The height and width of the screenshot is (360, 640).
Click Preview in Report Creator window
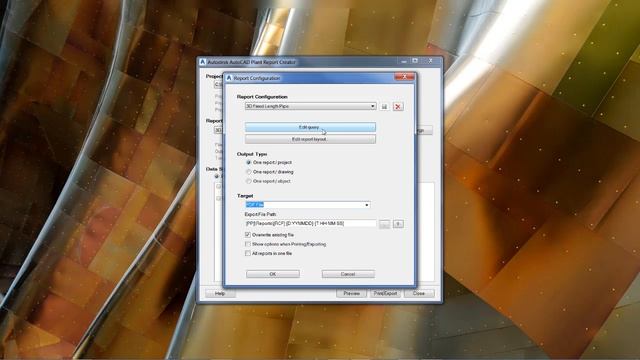[351, 293]
